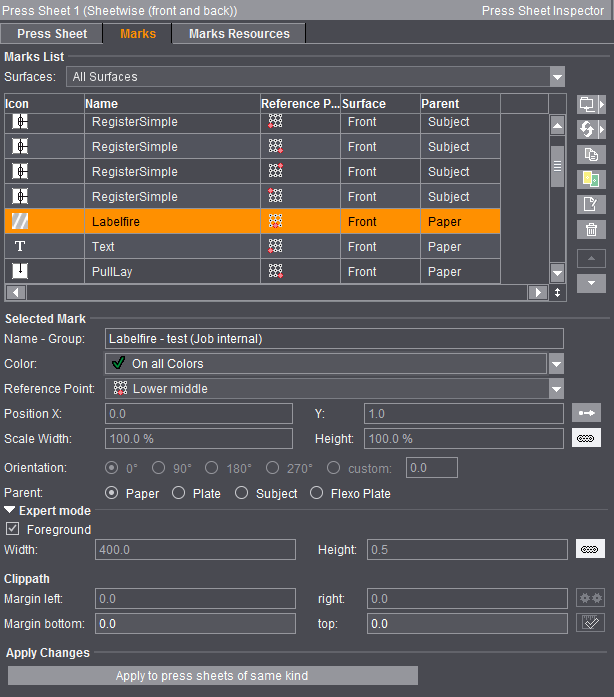Viewport: 614px width, 697px height.
Task: Open the Marks Resources tab
Action: click(239, 34)
